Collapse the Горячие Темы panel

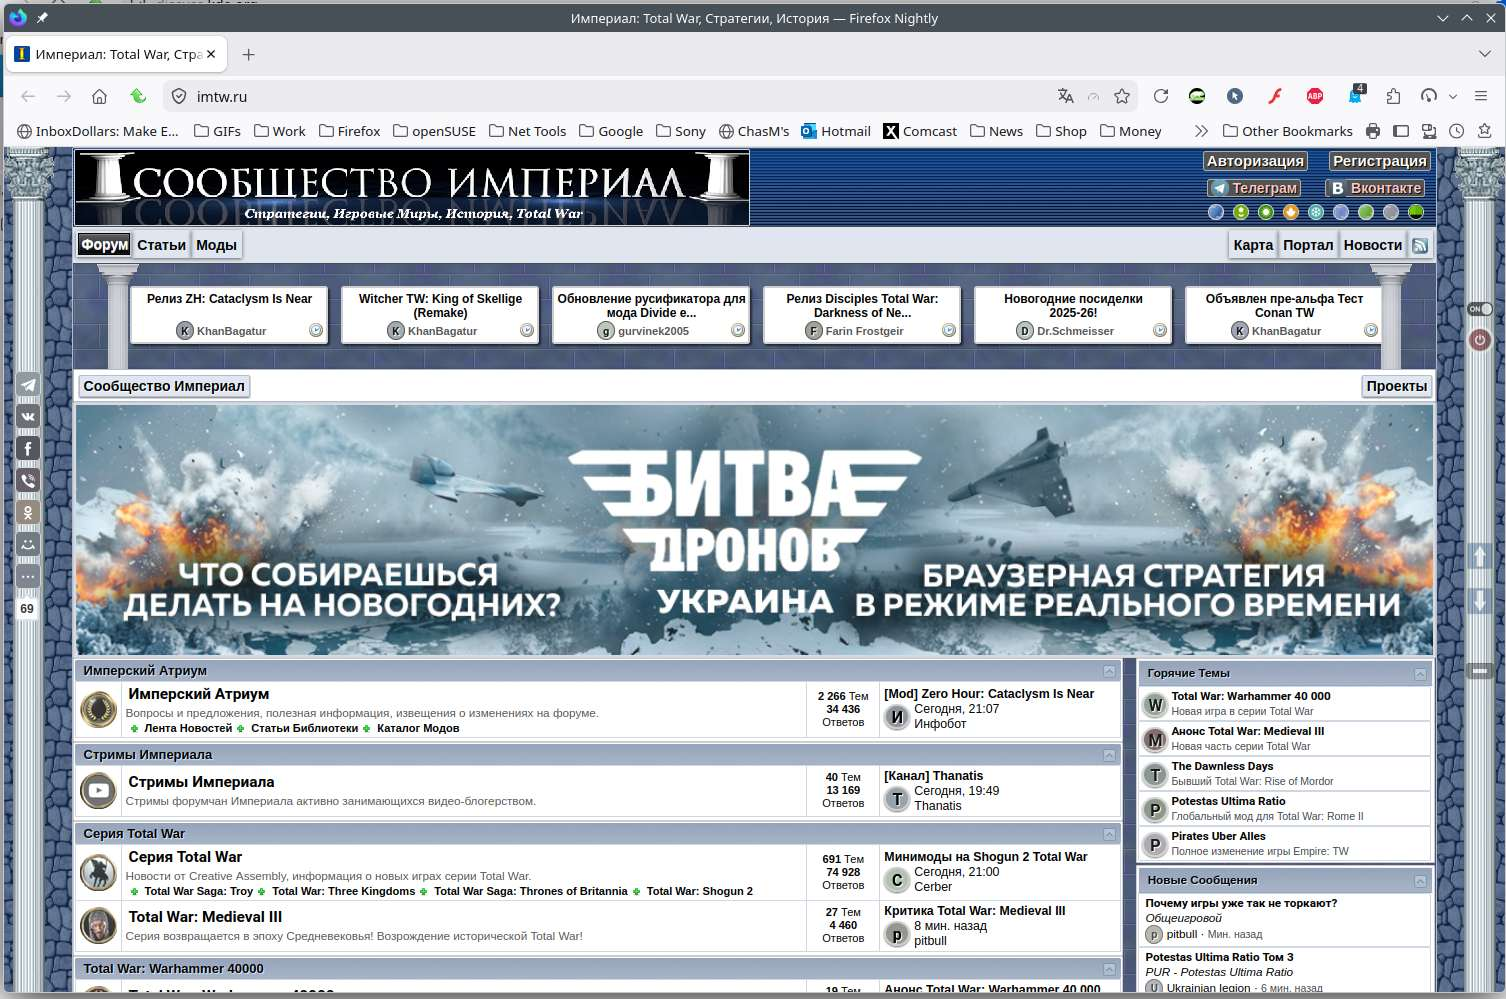[1420, 674]
